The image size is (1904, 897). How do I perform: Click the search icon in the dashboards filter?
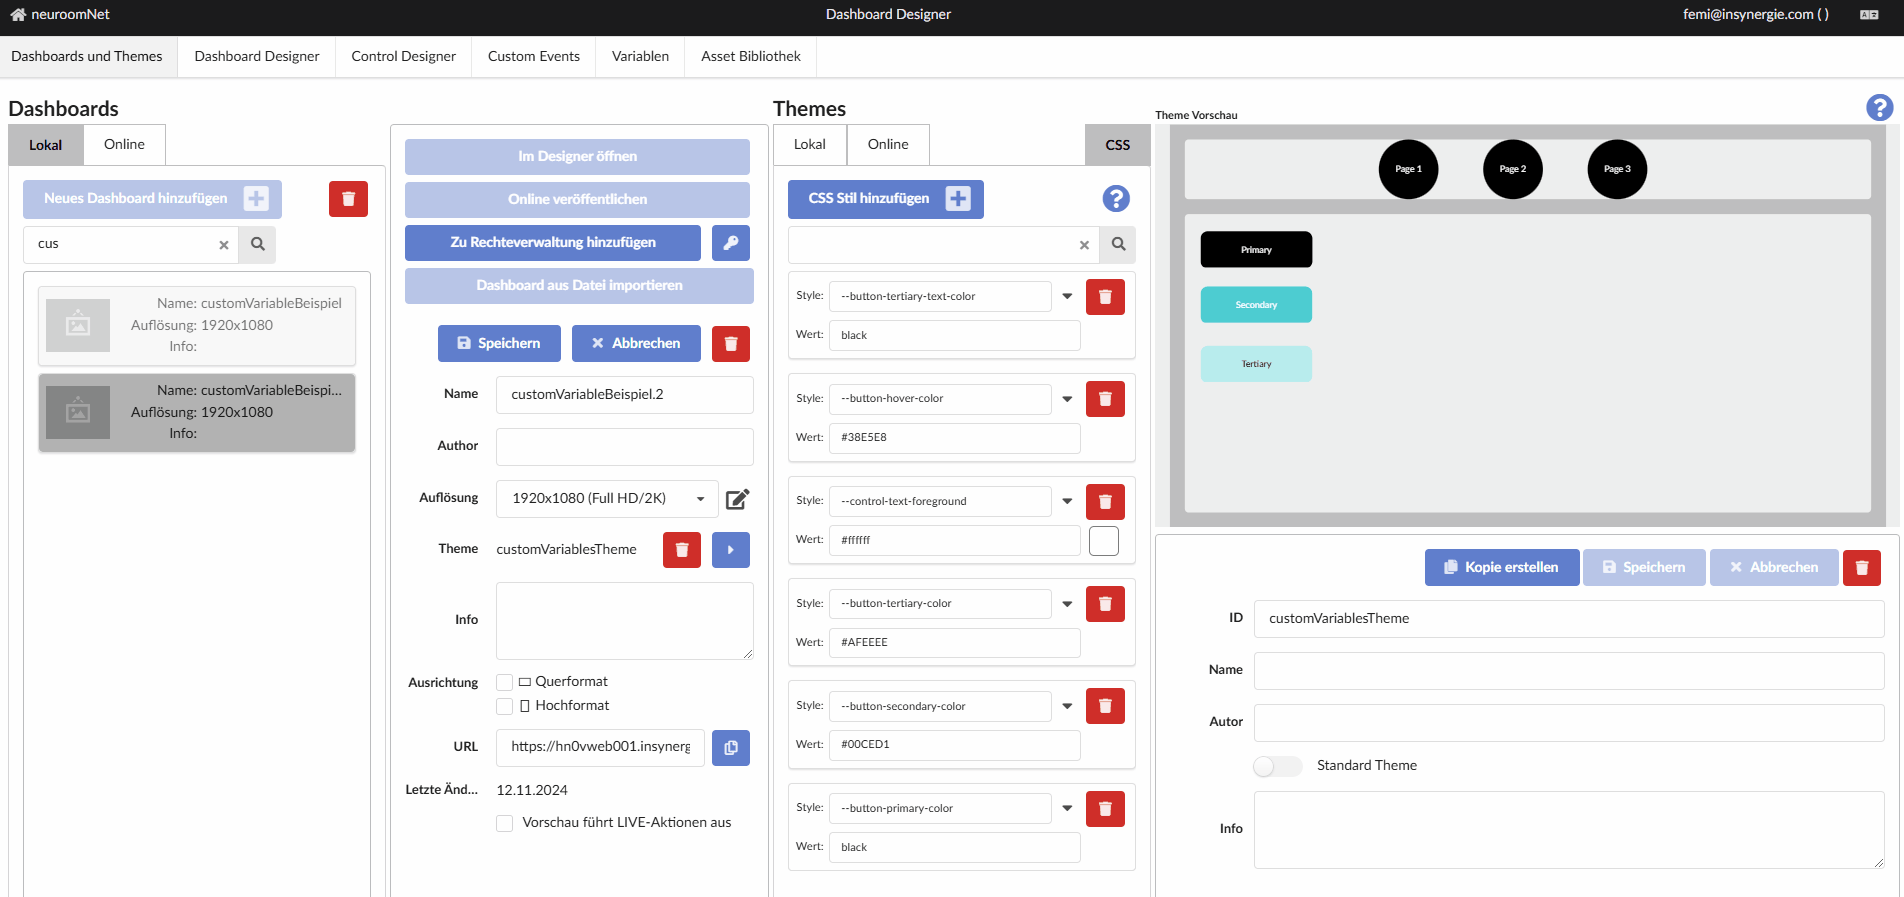[x=257, y=244]
